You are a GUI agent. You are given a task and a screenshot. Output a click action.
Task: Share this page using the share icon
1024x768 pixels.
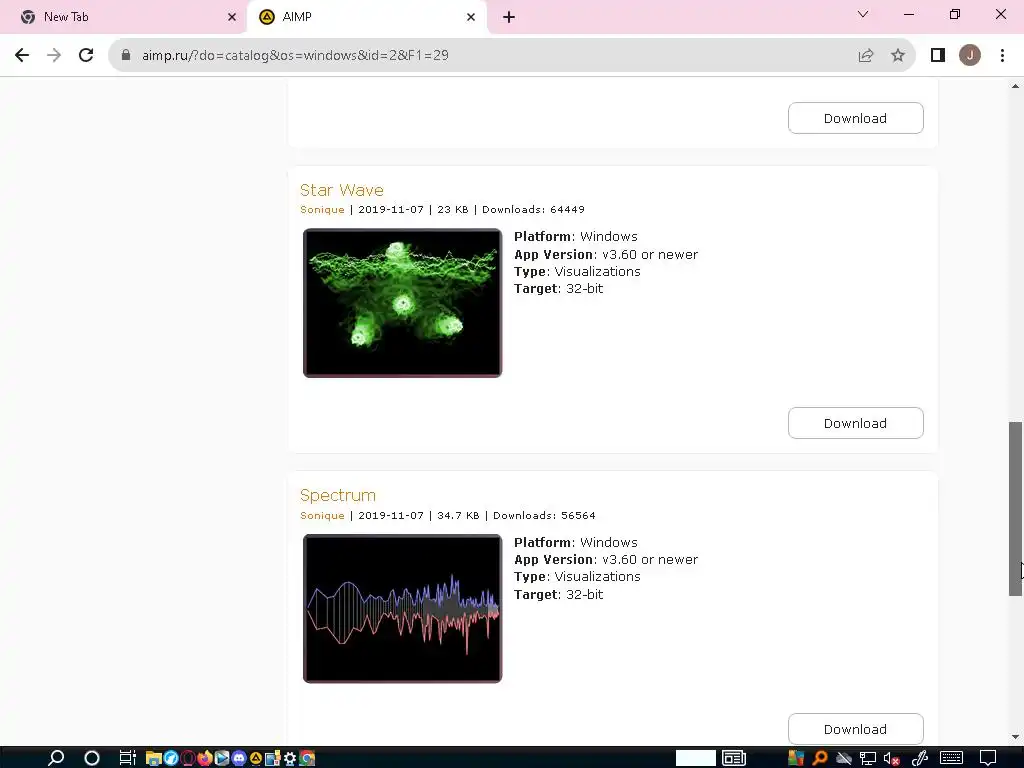tap(866, 55)
